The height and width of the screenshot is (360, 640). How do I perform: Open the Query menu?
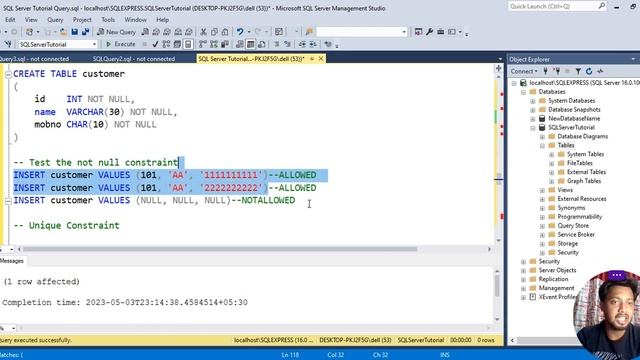pyautogui.click(x=55, y=20)
